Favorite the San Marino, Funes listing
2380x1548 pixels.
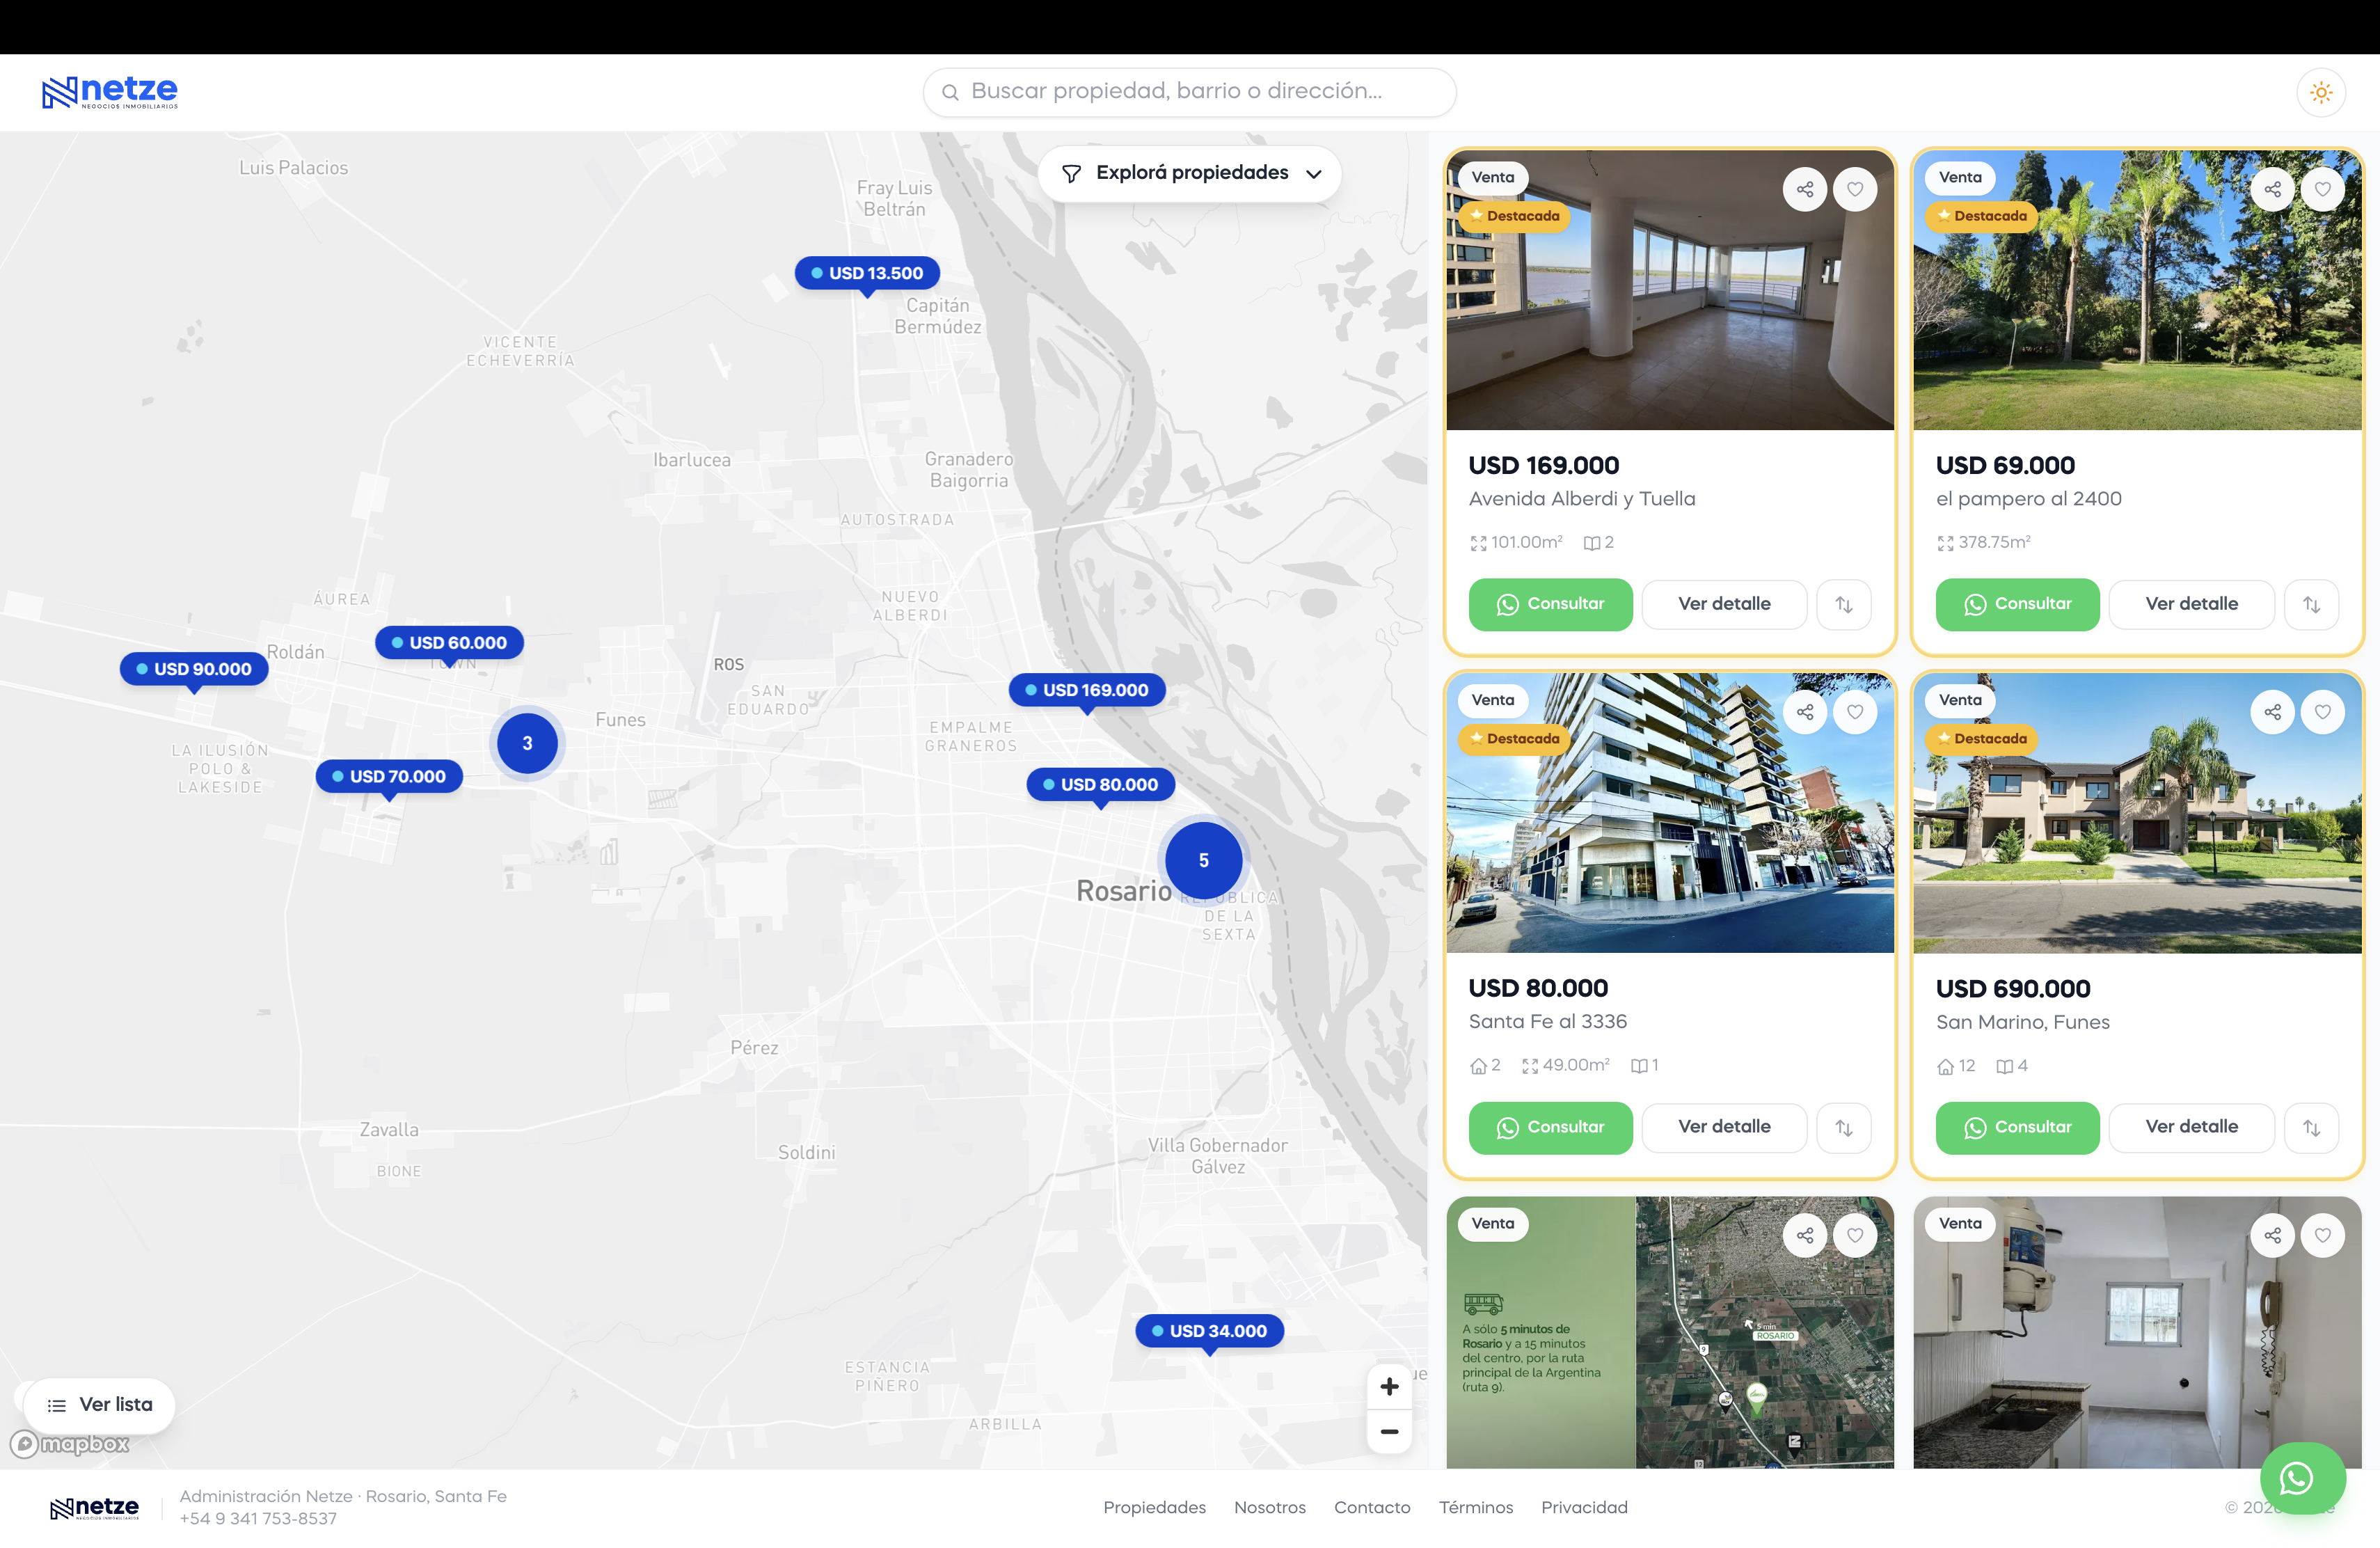[2322, 712]
